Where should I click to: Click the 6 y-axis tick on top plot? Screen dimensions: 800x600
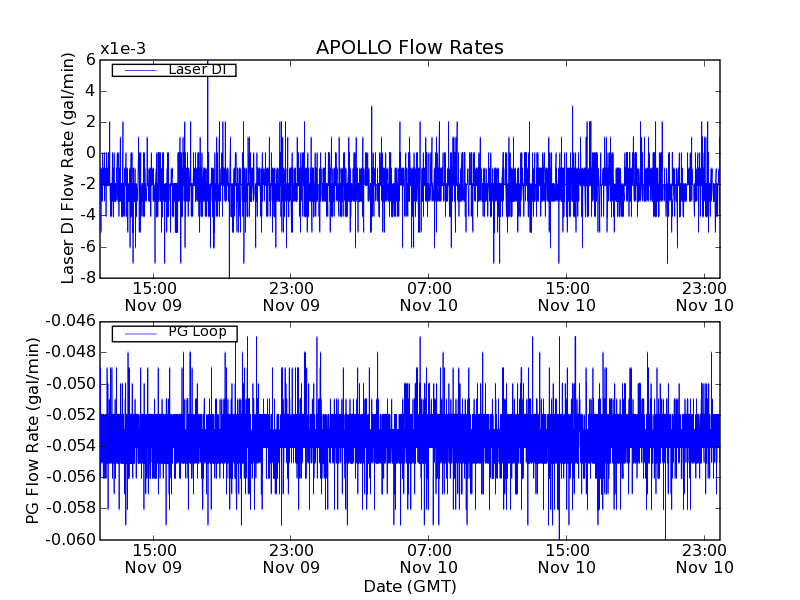coord(91,59)
